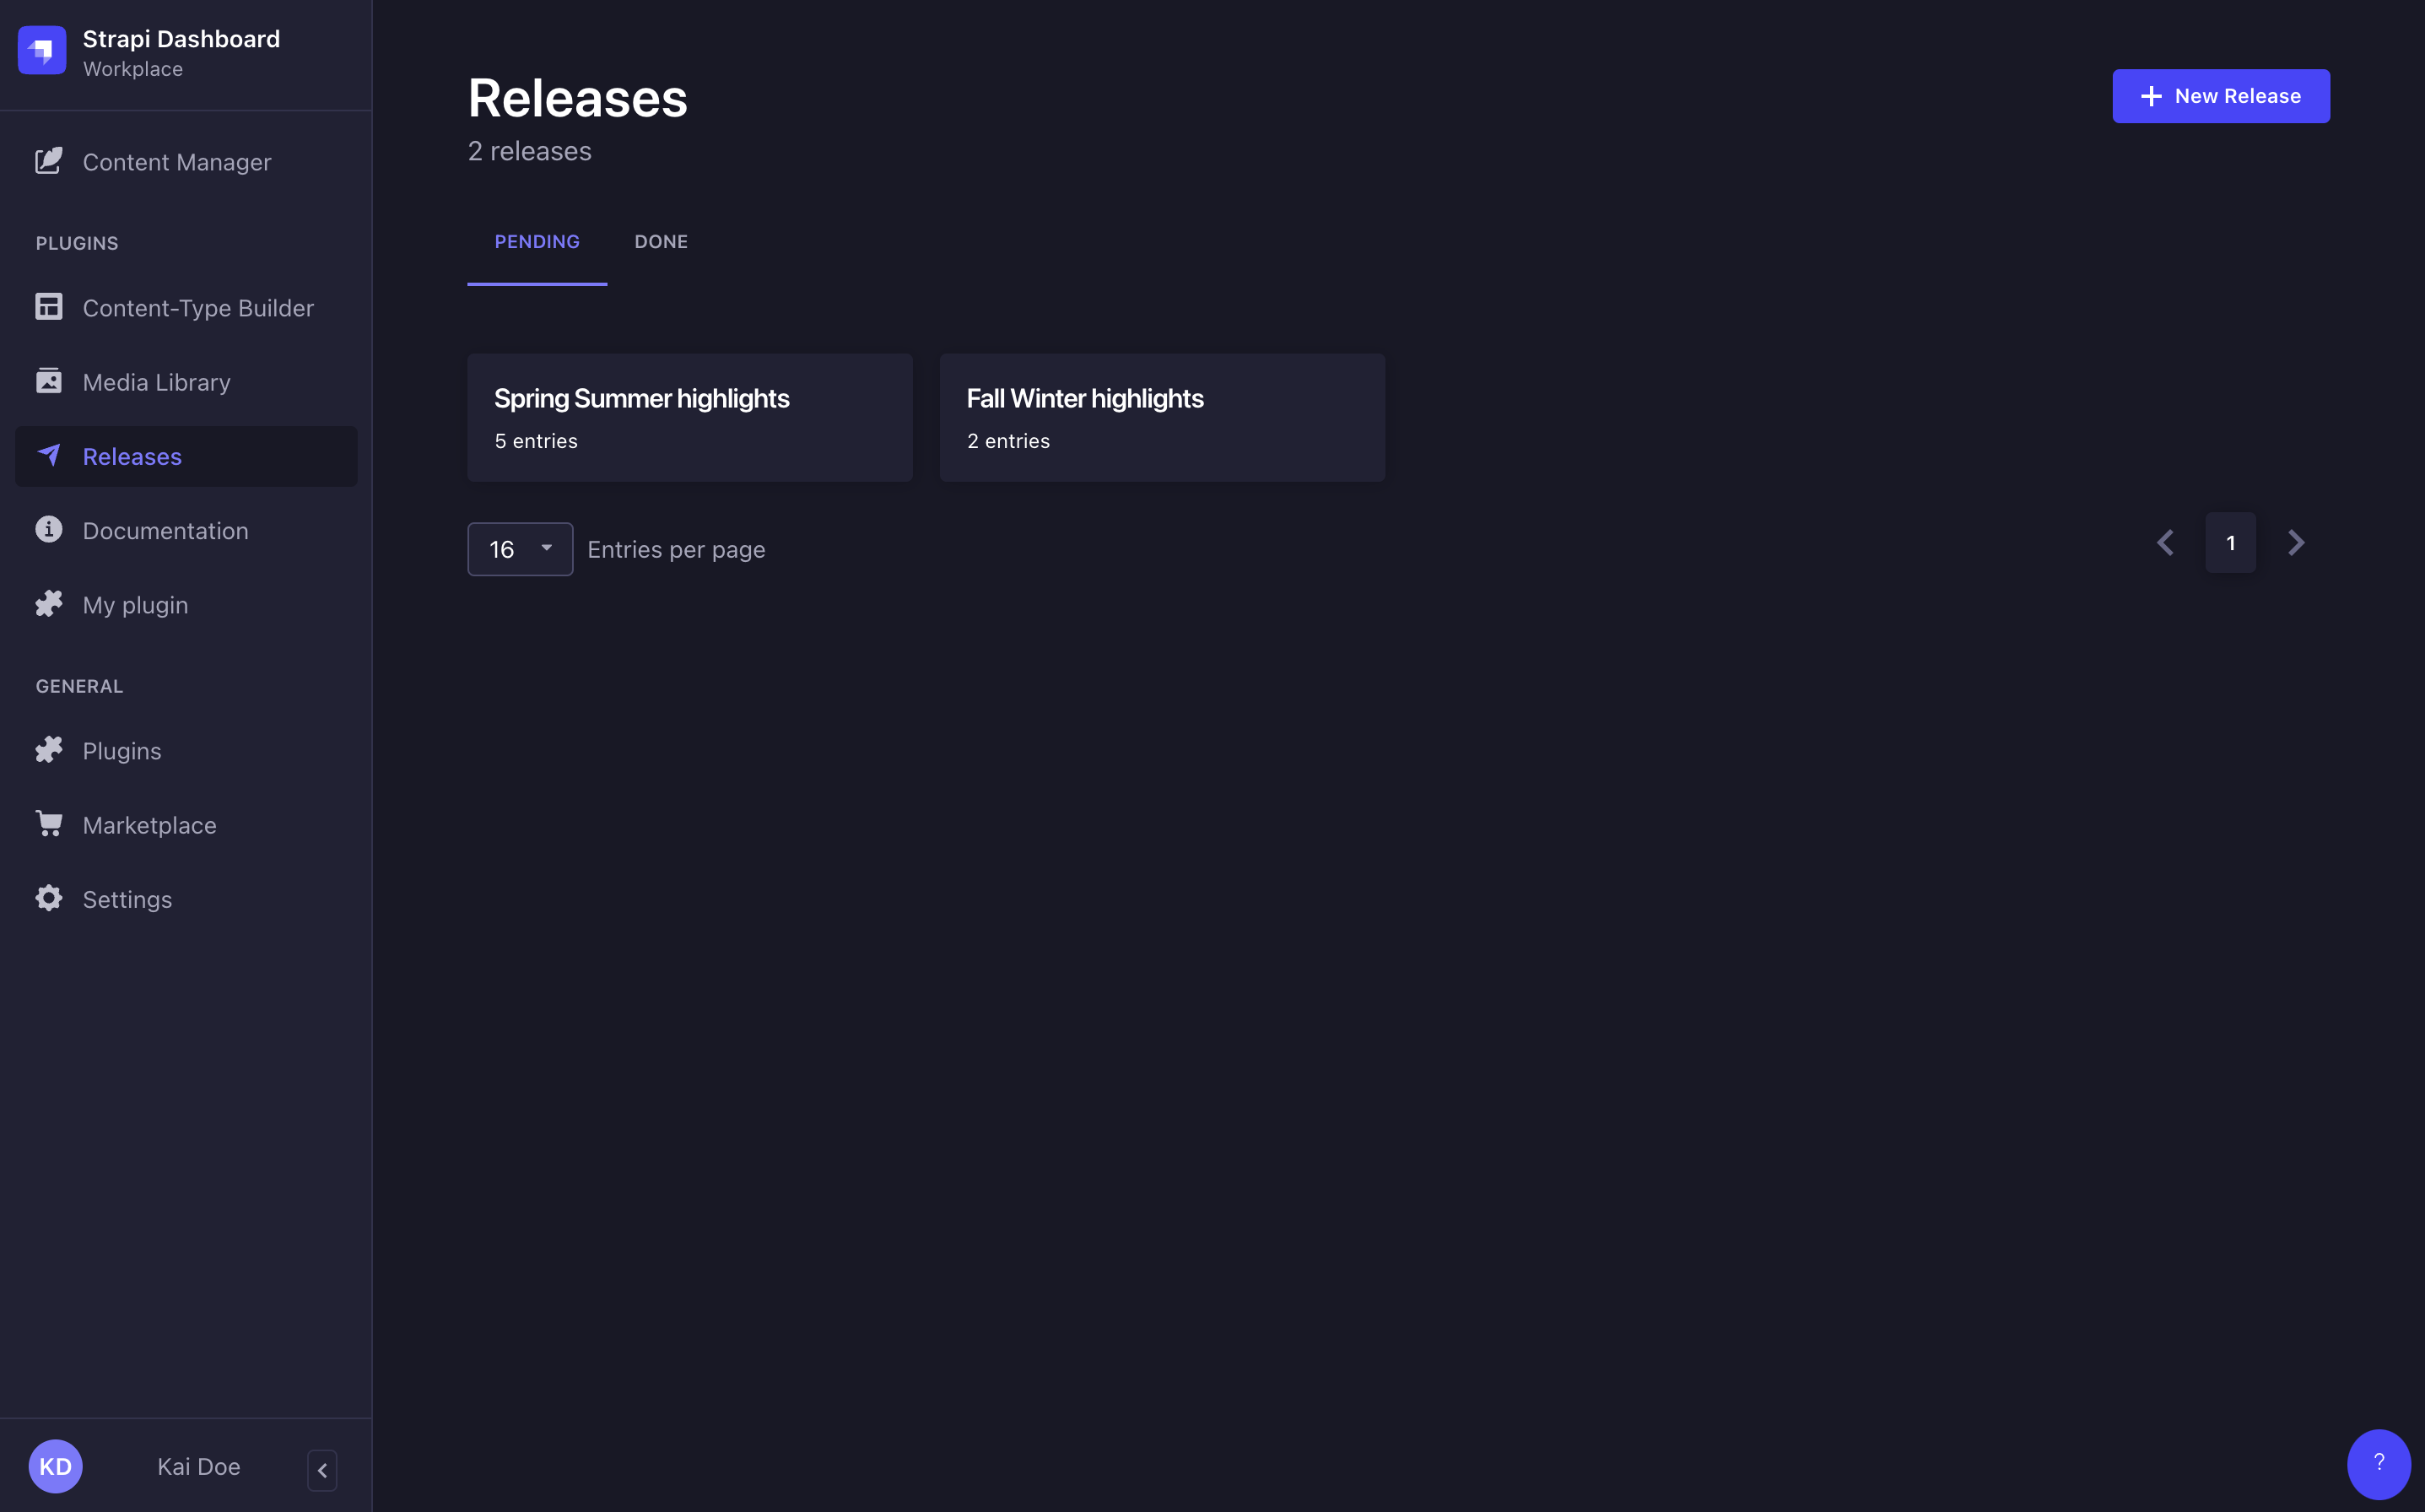The image size is (2425, 1512).
Task: Open Settings via the gear icon
Action: [x=49, y=898]
